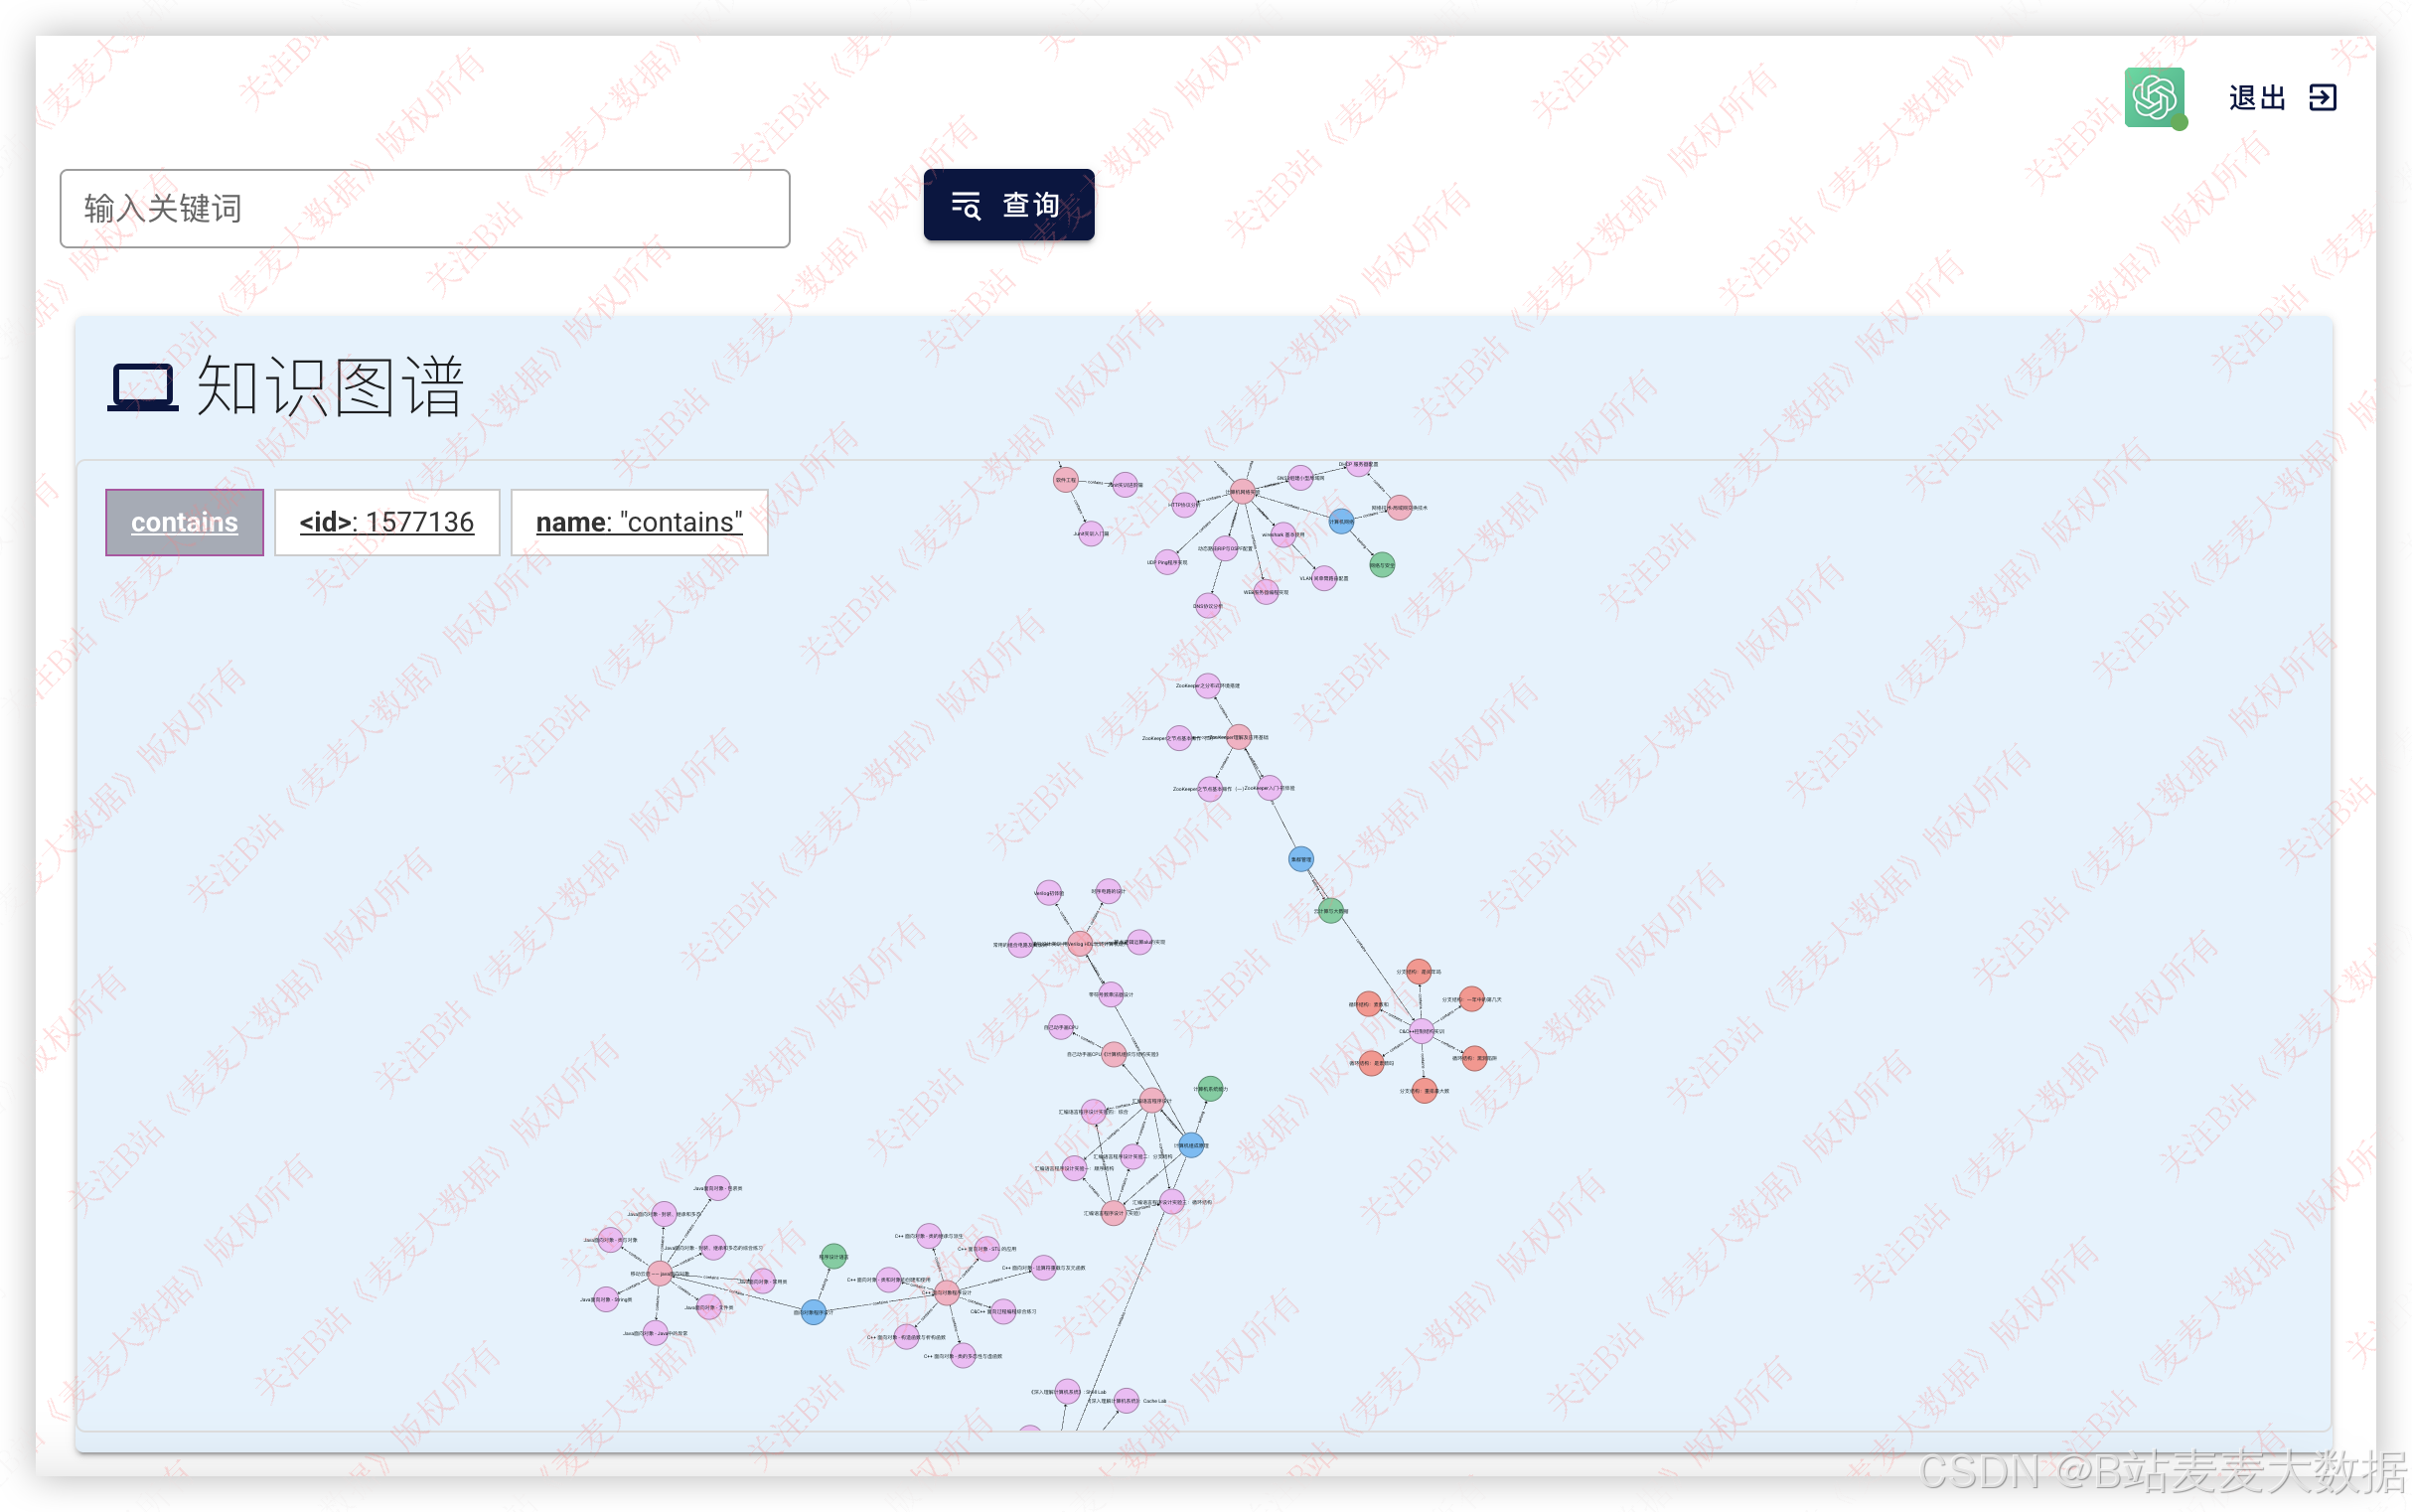This screenshot has width=2412, height=1512.
Task: Focus the 输入关键词 keyword input field
Action: [x=425, y=209]
